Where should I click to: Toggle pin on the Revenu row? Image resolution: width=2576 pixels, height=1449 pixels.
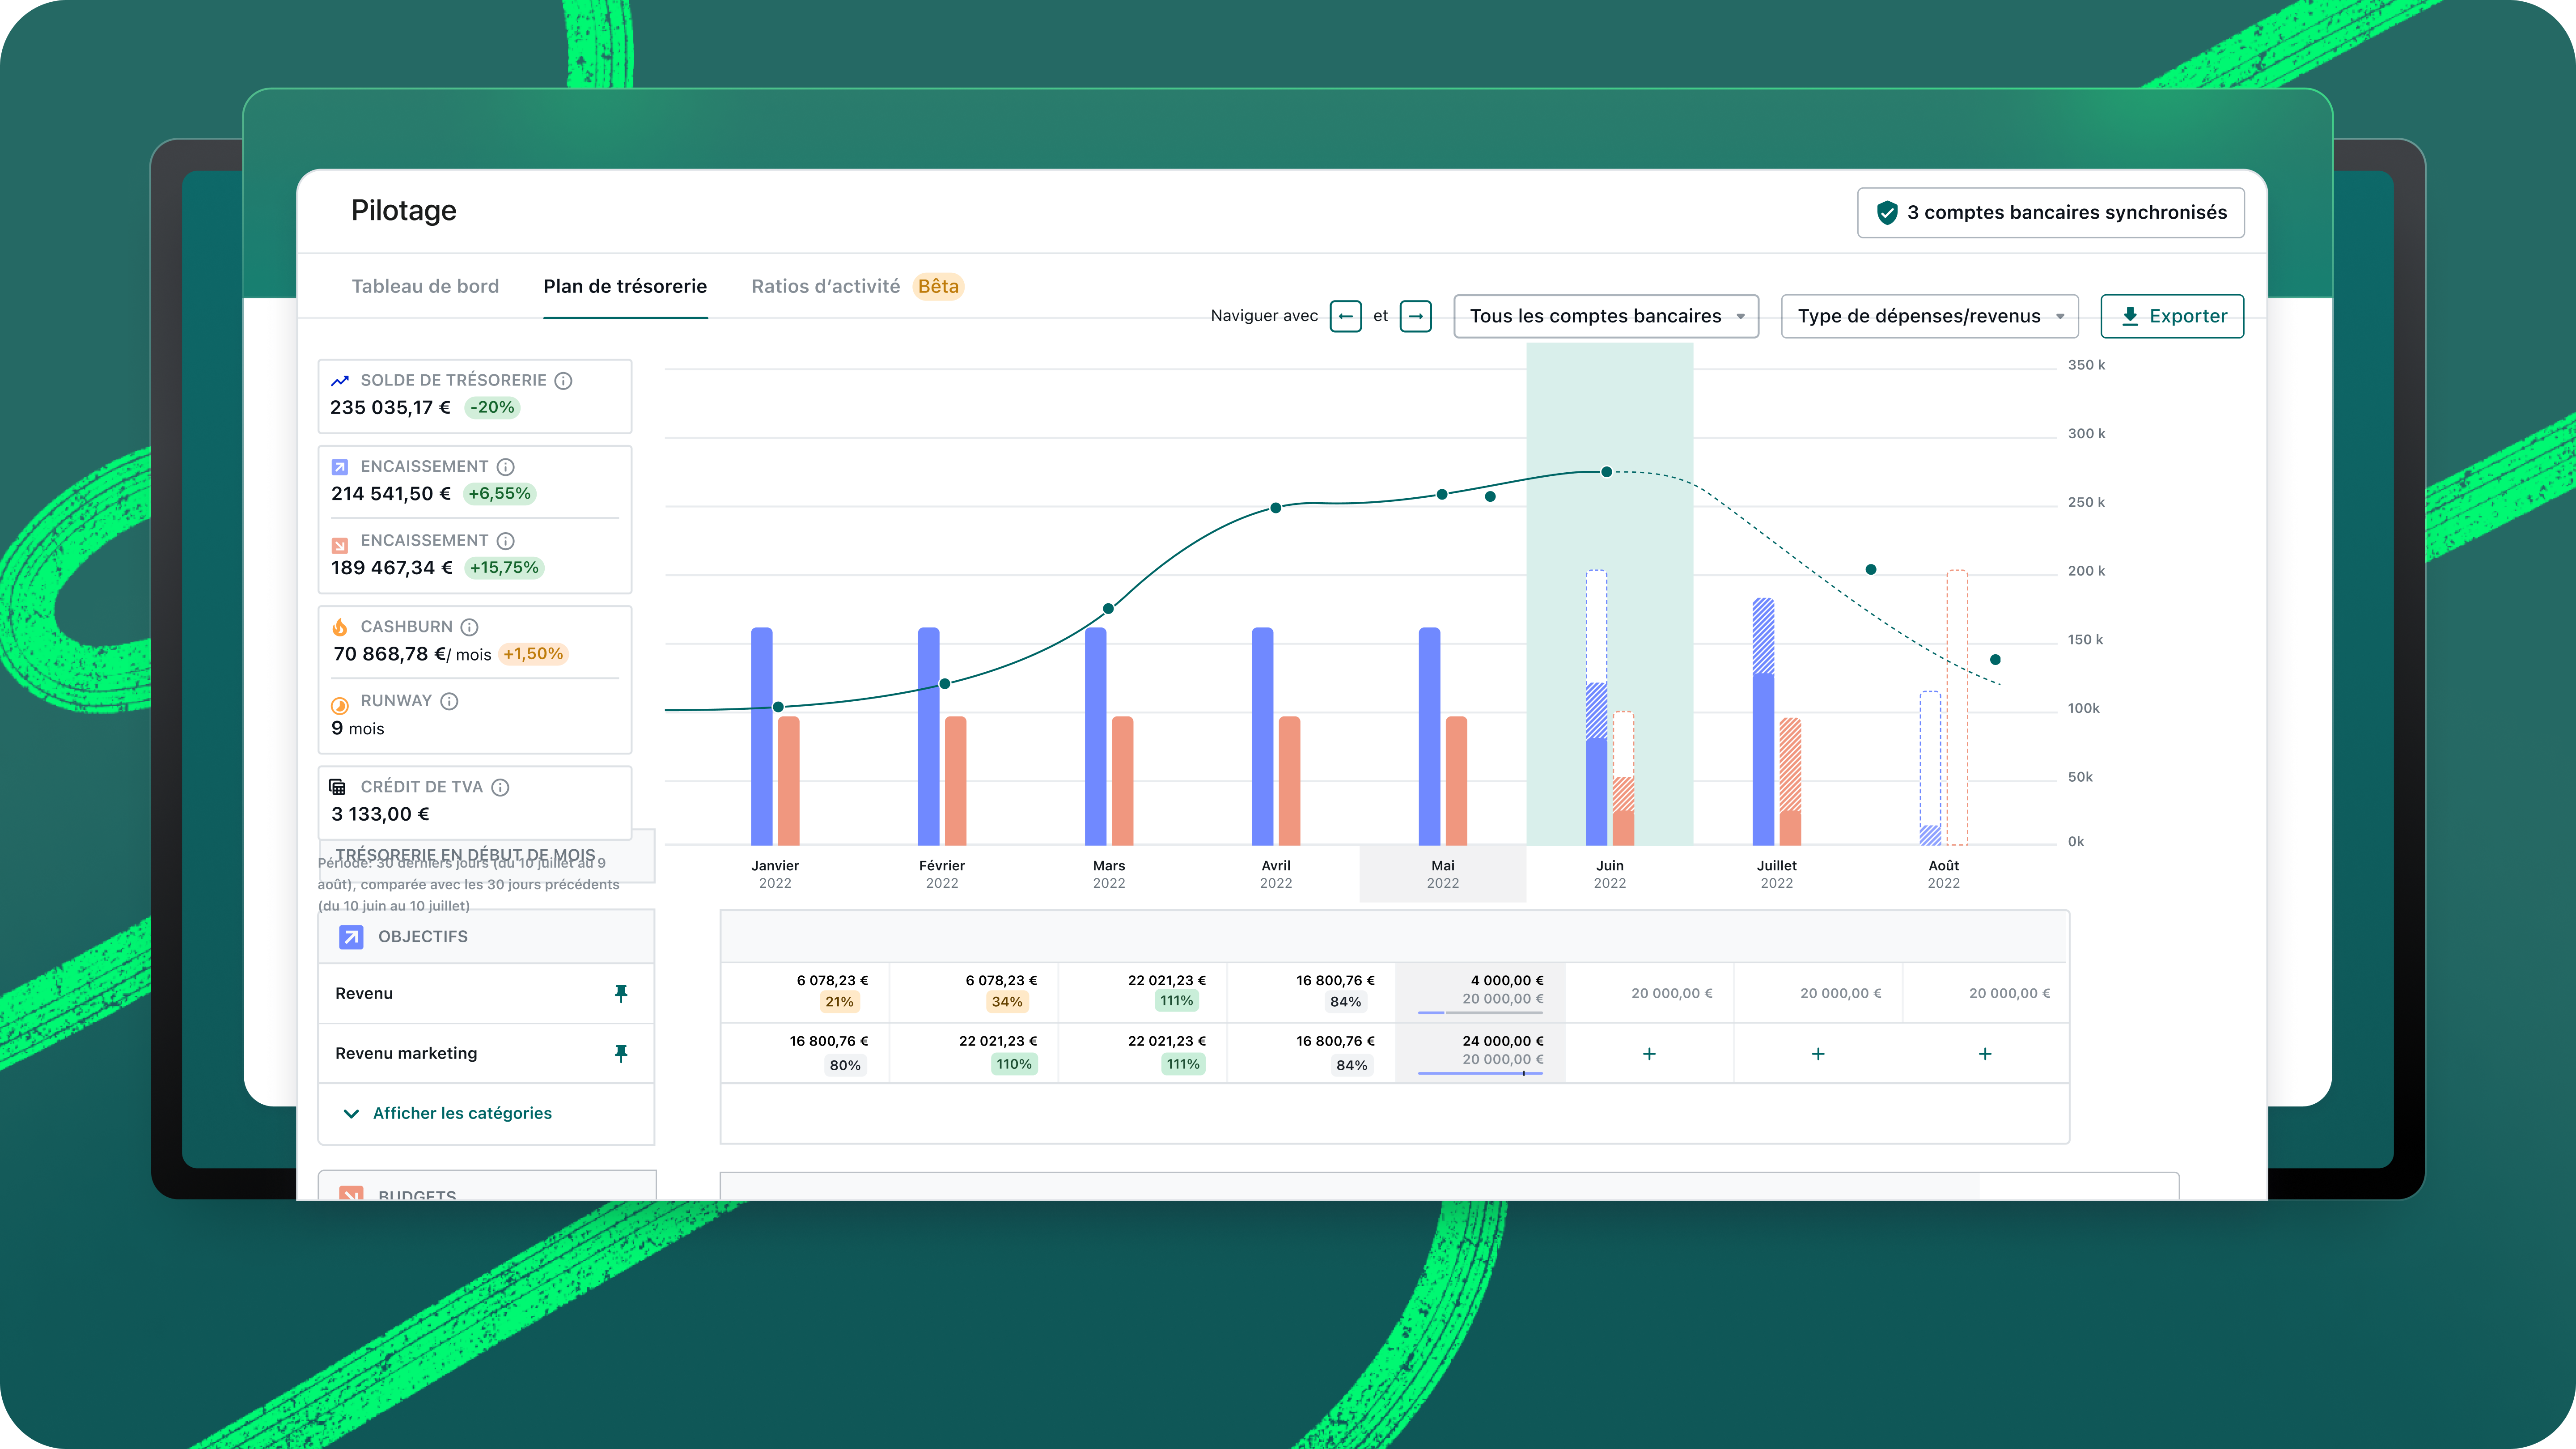click(x=621, y=993)
